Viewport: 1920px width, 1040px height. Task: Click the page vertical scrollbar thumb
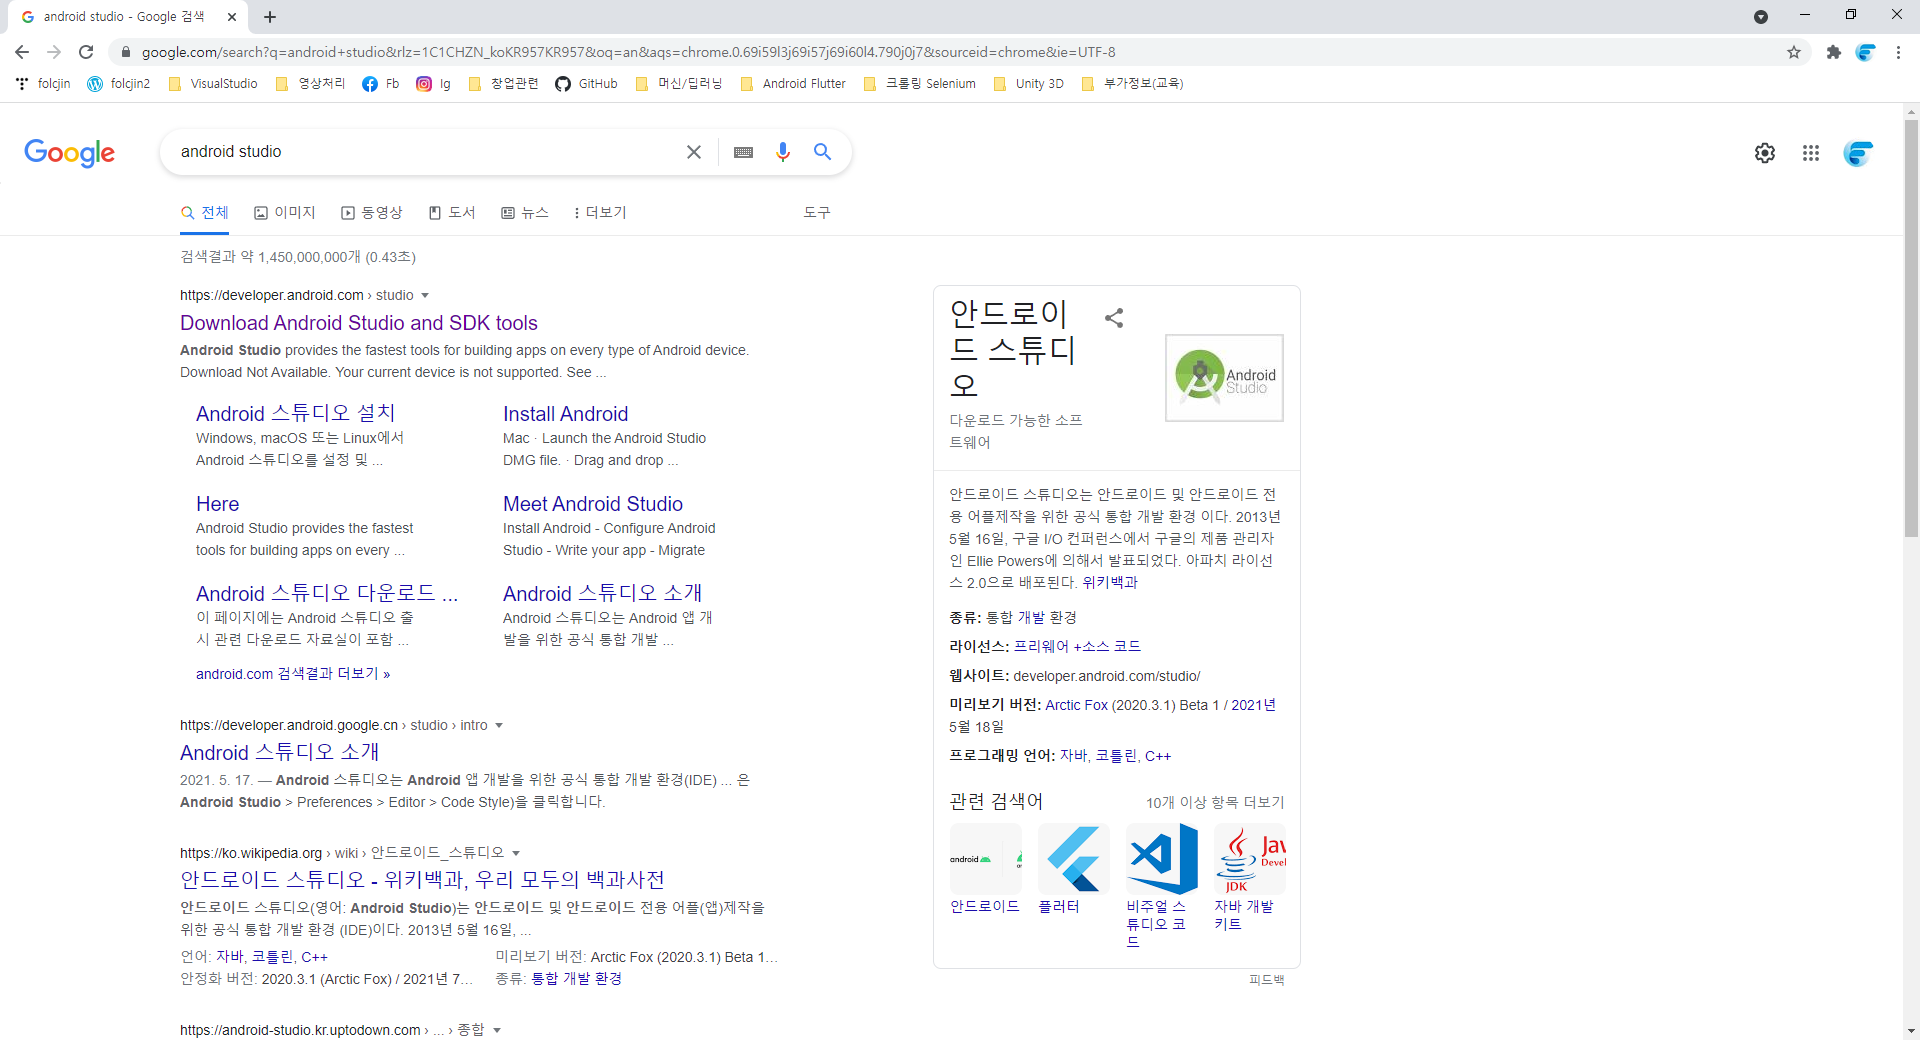1911,330
